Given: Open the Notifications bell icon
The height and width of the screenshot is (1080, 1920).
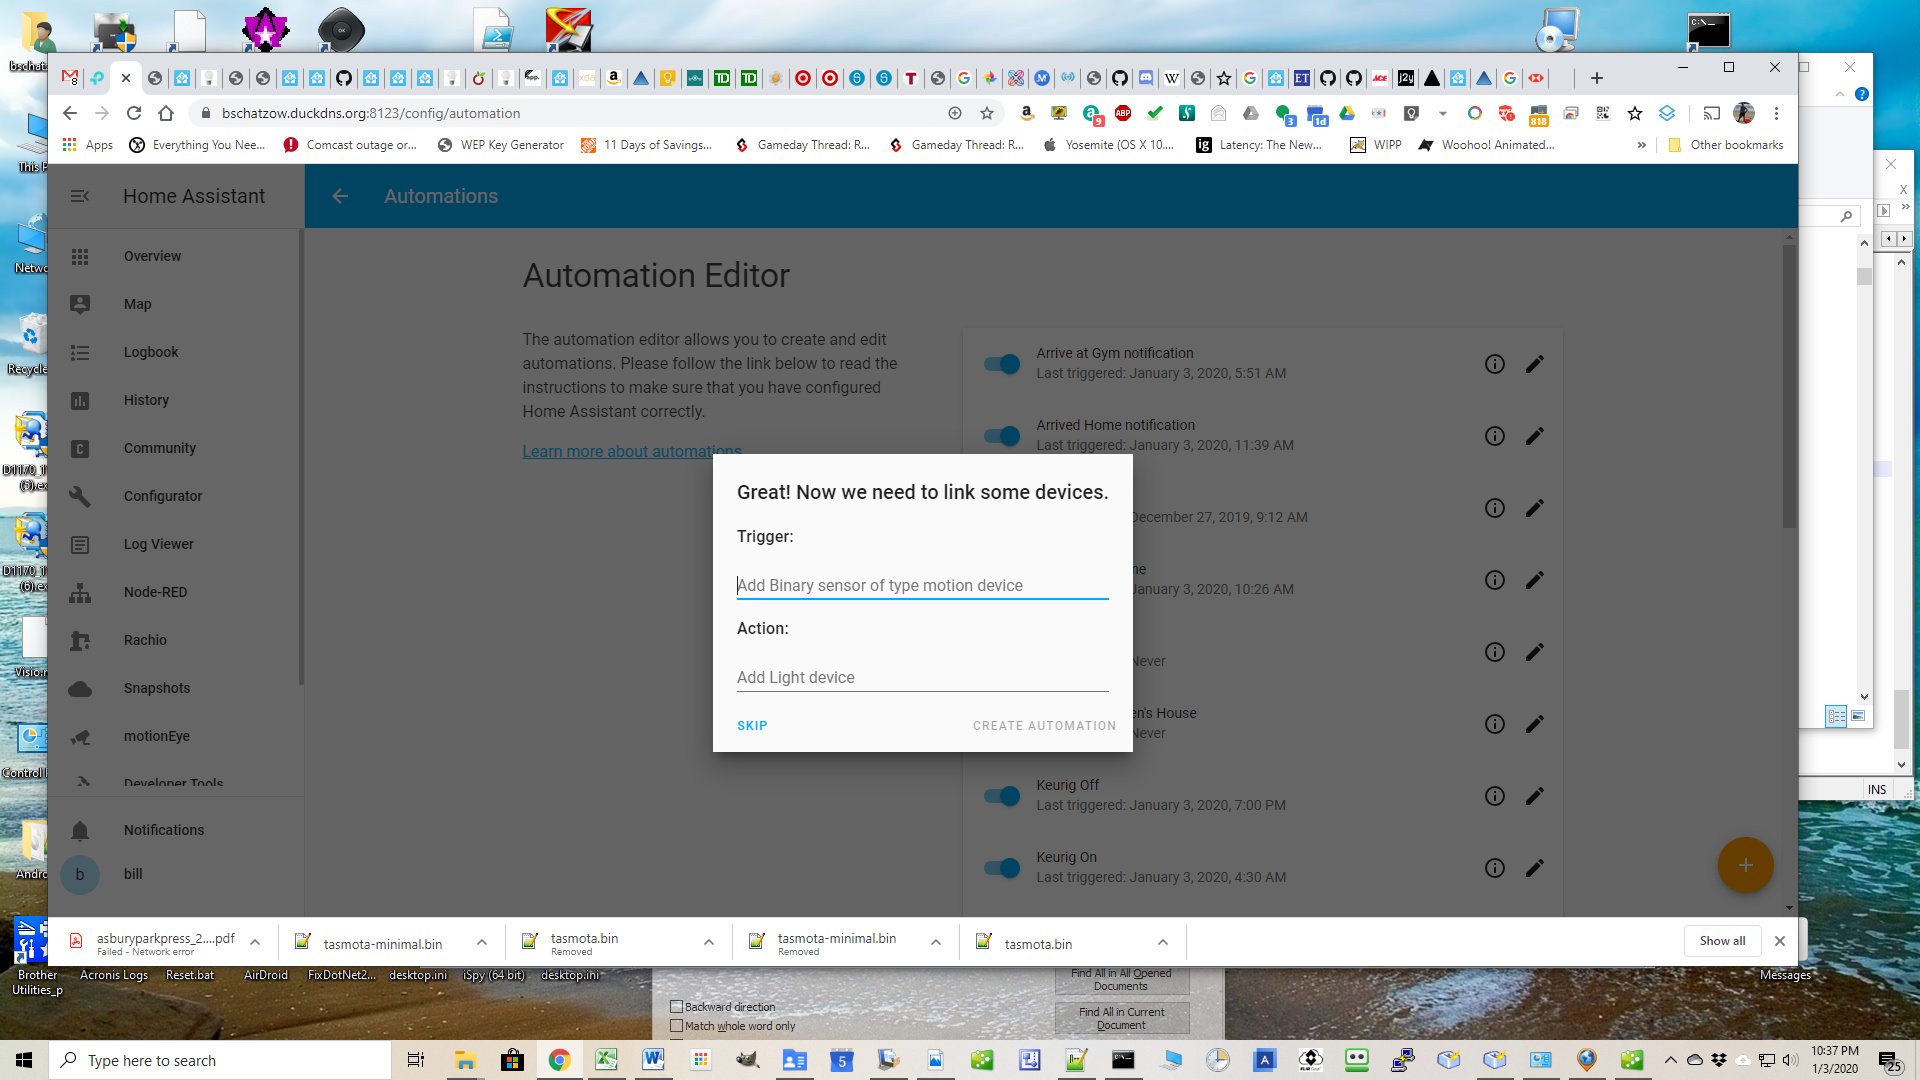Looking at the screenshot, I should point(80,831).
